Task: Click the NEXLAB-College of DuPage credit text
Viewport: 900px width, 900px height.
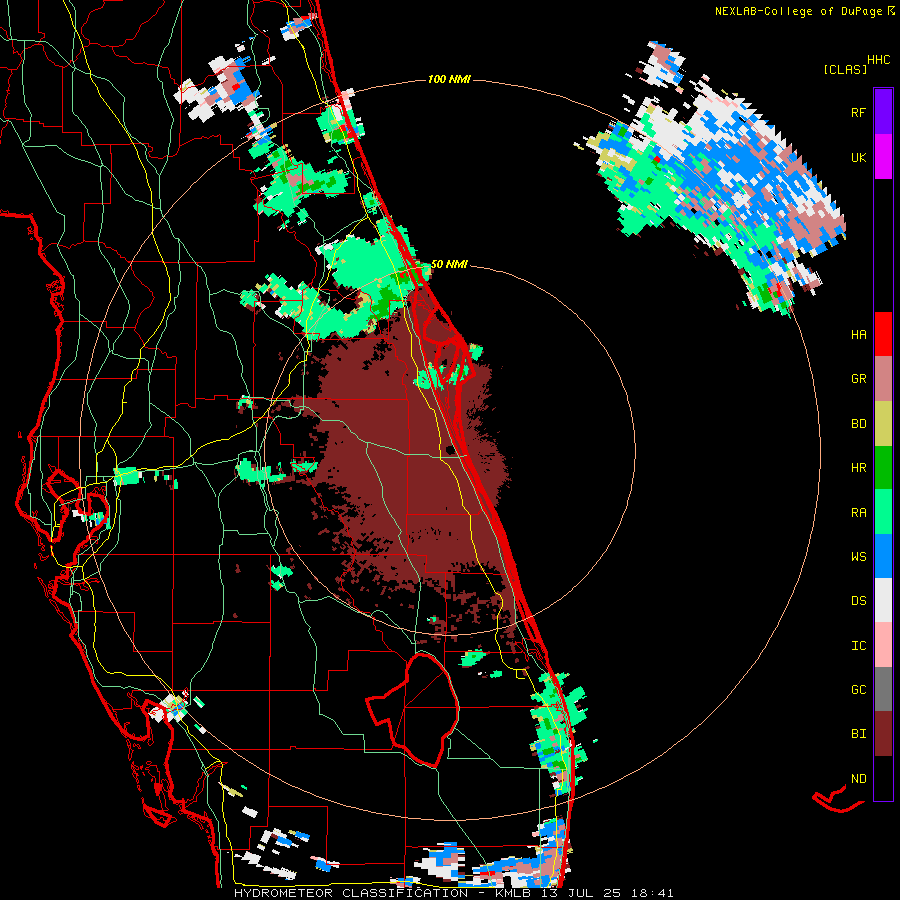Action: click(798, 11)
